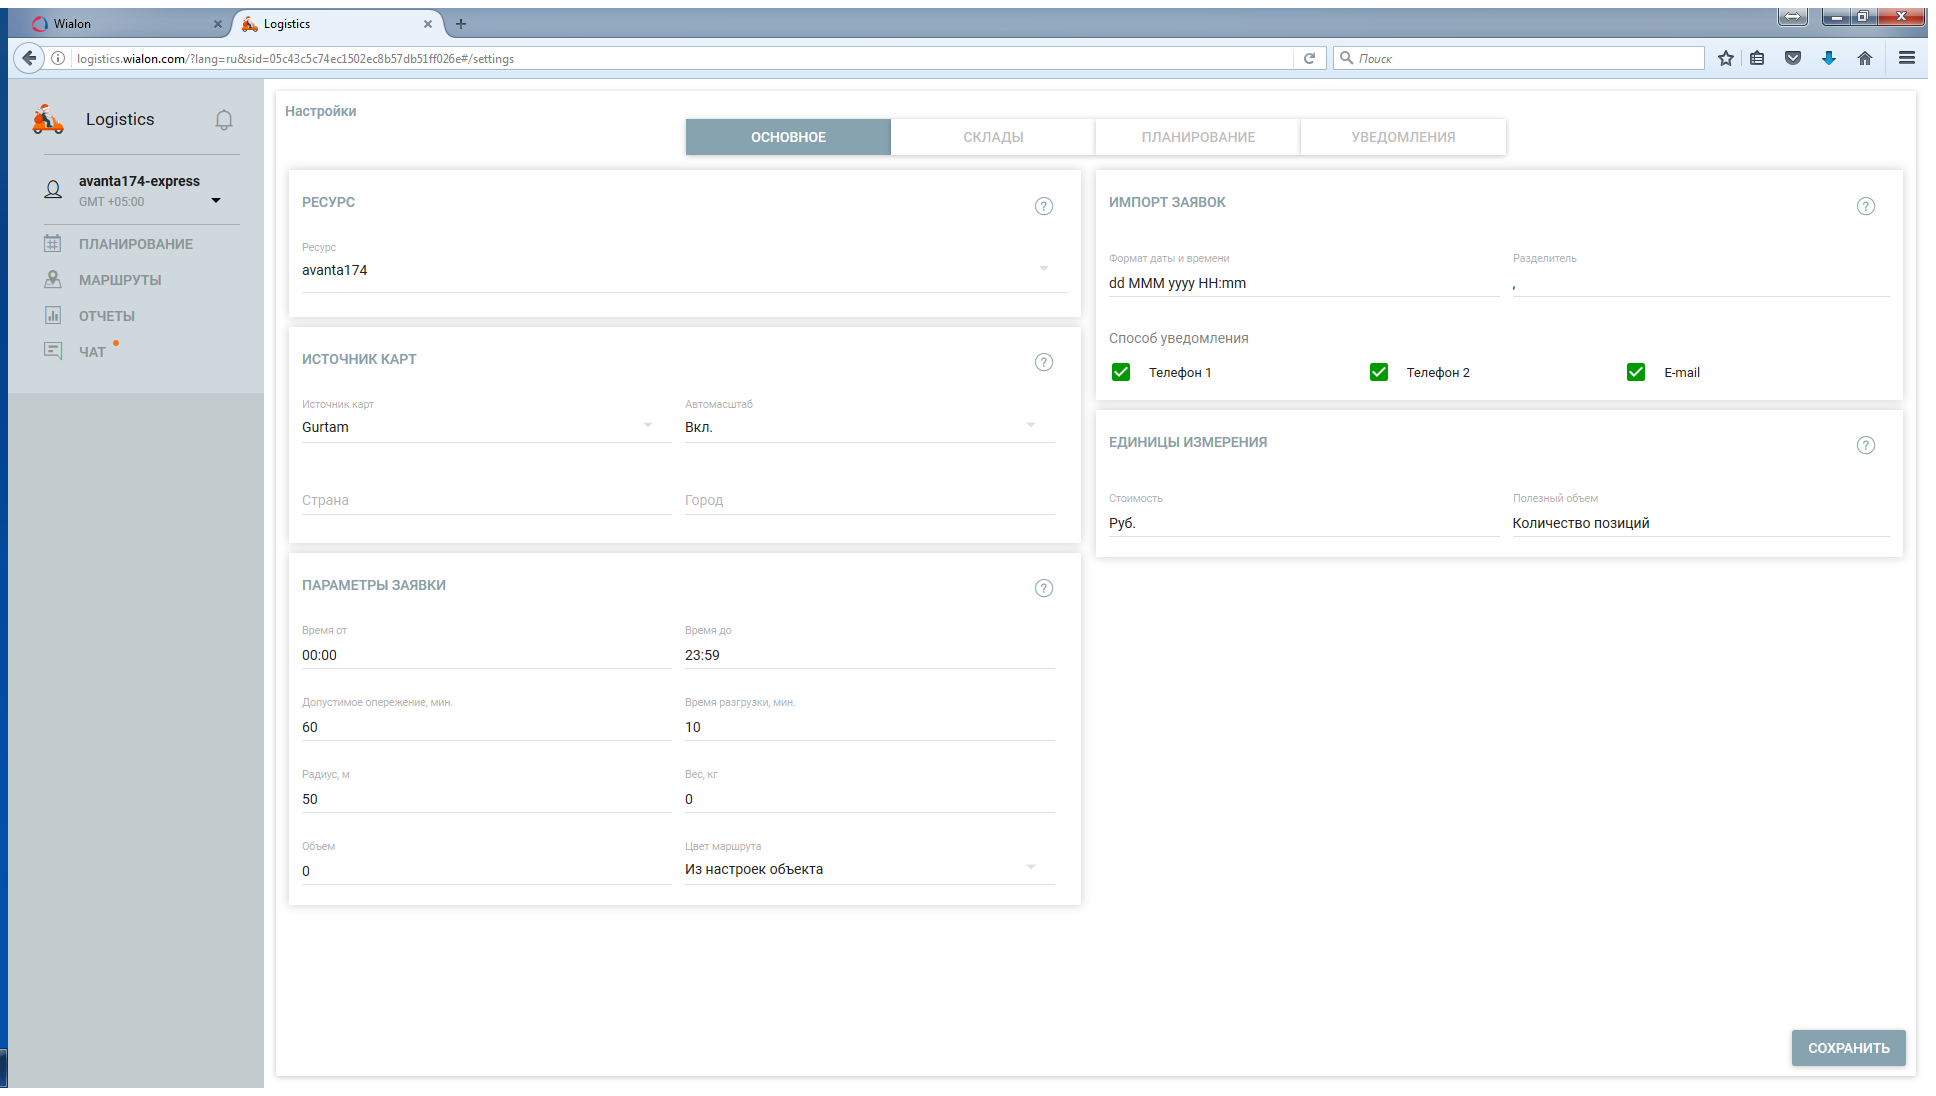The width and height of the screenshot is (1936, 1096).
Task: Open help for the Ресурс section
Action: pyautogui.click(x=1043, y=206)
